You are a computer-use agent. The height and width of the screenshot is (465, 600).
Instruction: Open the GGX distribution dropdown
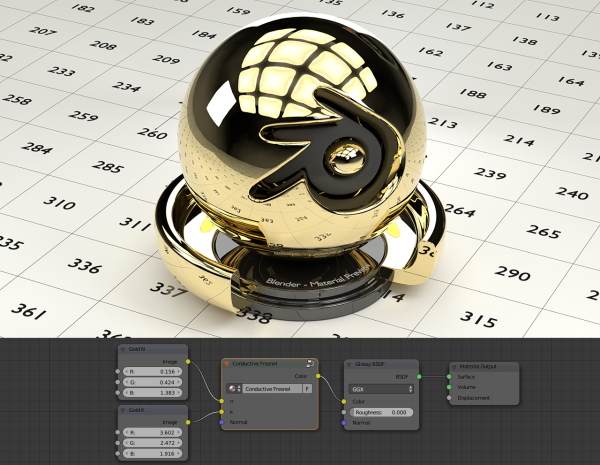[381, 389]
